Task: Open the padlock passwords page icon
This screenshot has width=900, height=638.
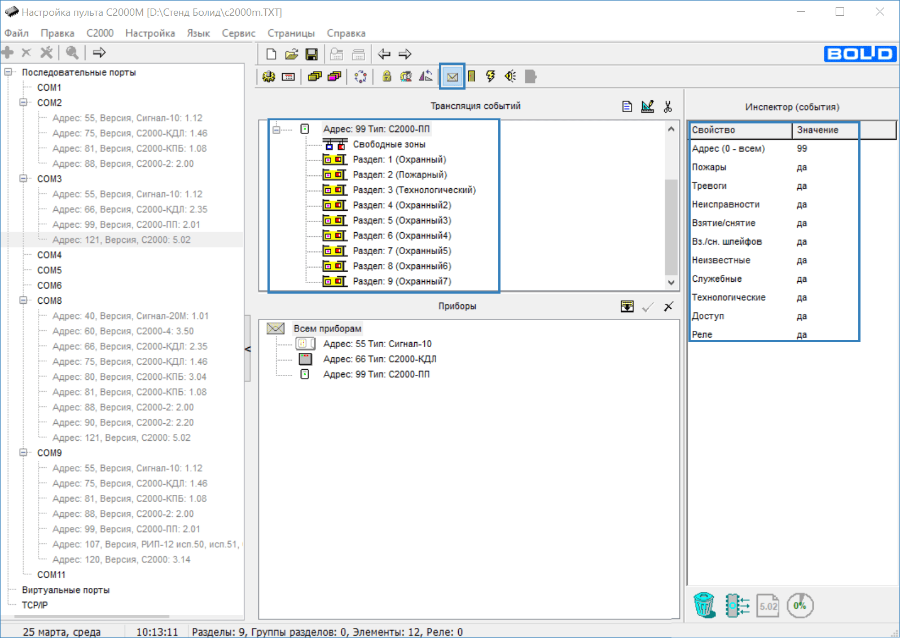Action: pos(386,76)
